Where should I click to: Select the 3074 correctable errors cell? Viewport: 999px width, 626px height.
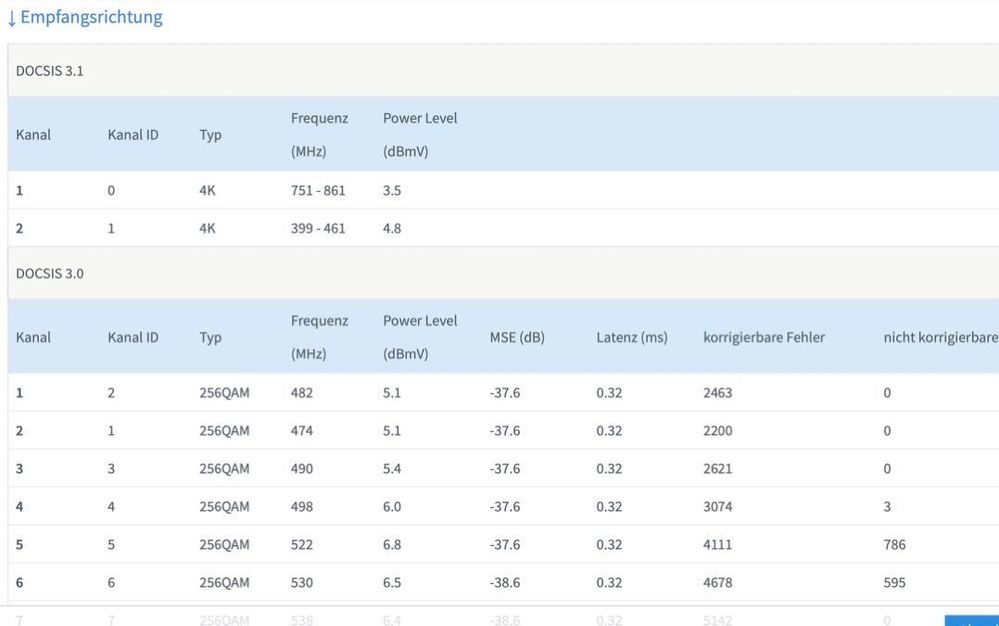pyautogui.click(x=718, y=507)
